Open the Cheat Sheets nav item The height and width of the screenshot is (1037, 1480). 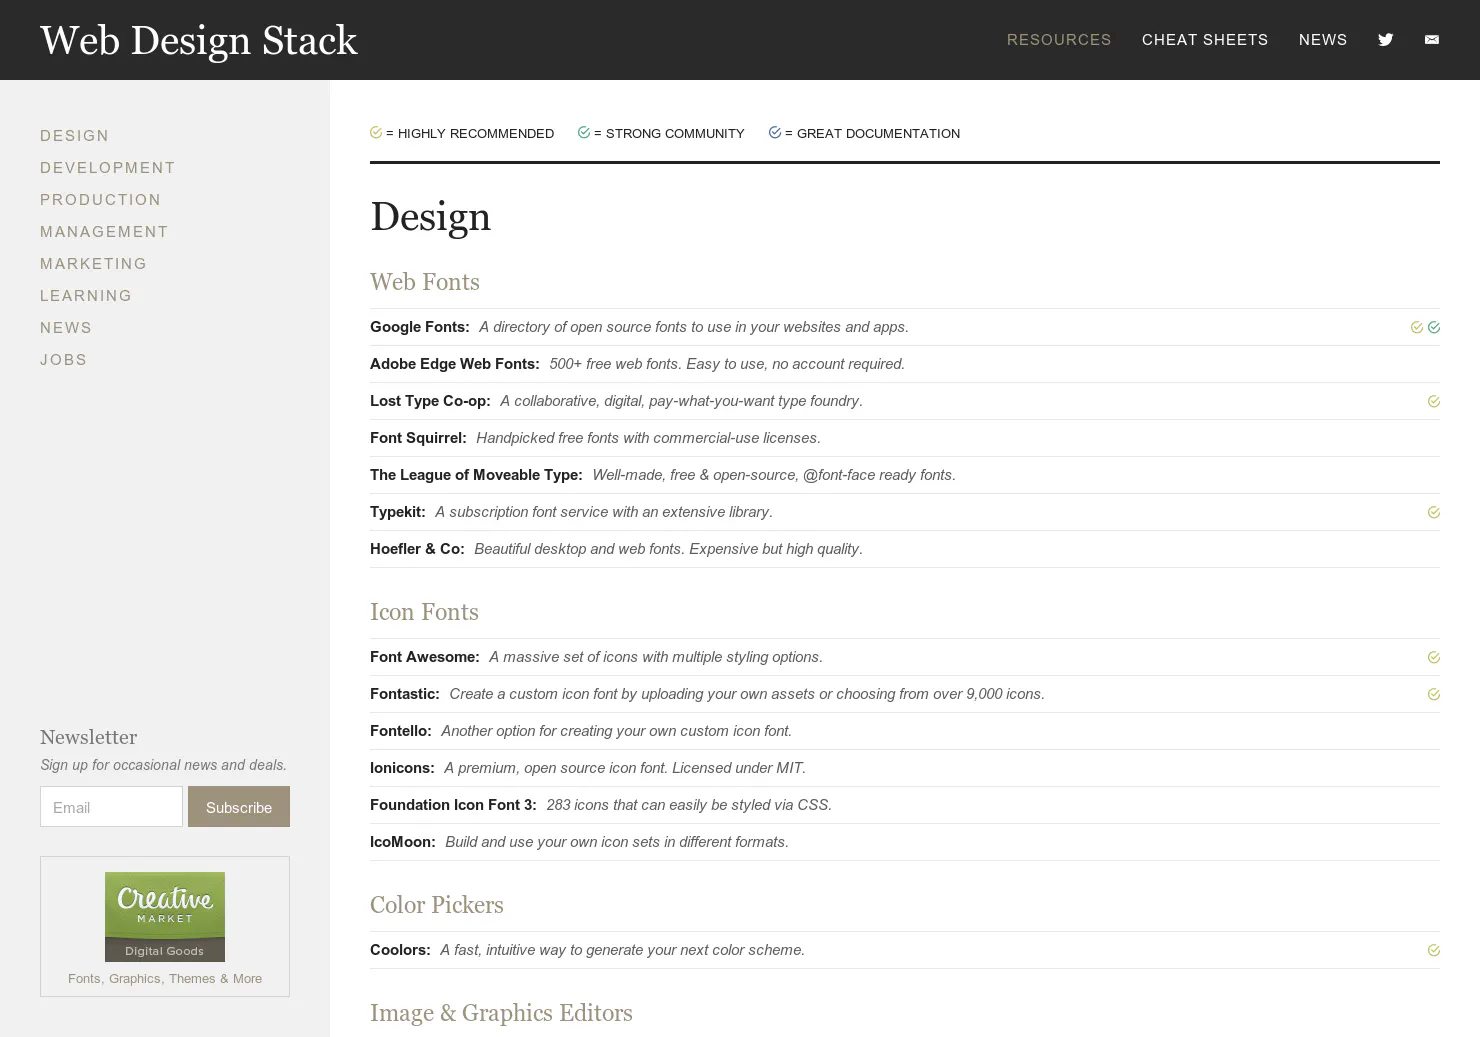pos(1205,40)
